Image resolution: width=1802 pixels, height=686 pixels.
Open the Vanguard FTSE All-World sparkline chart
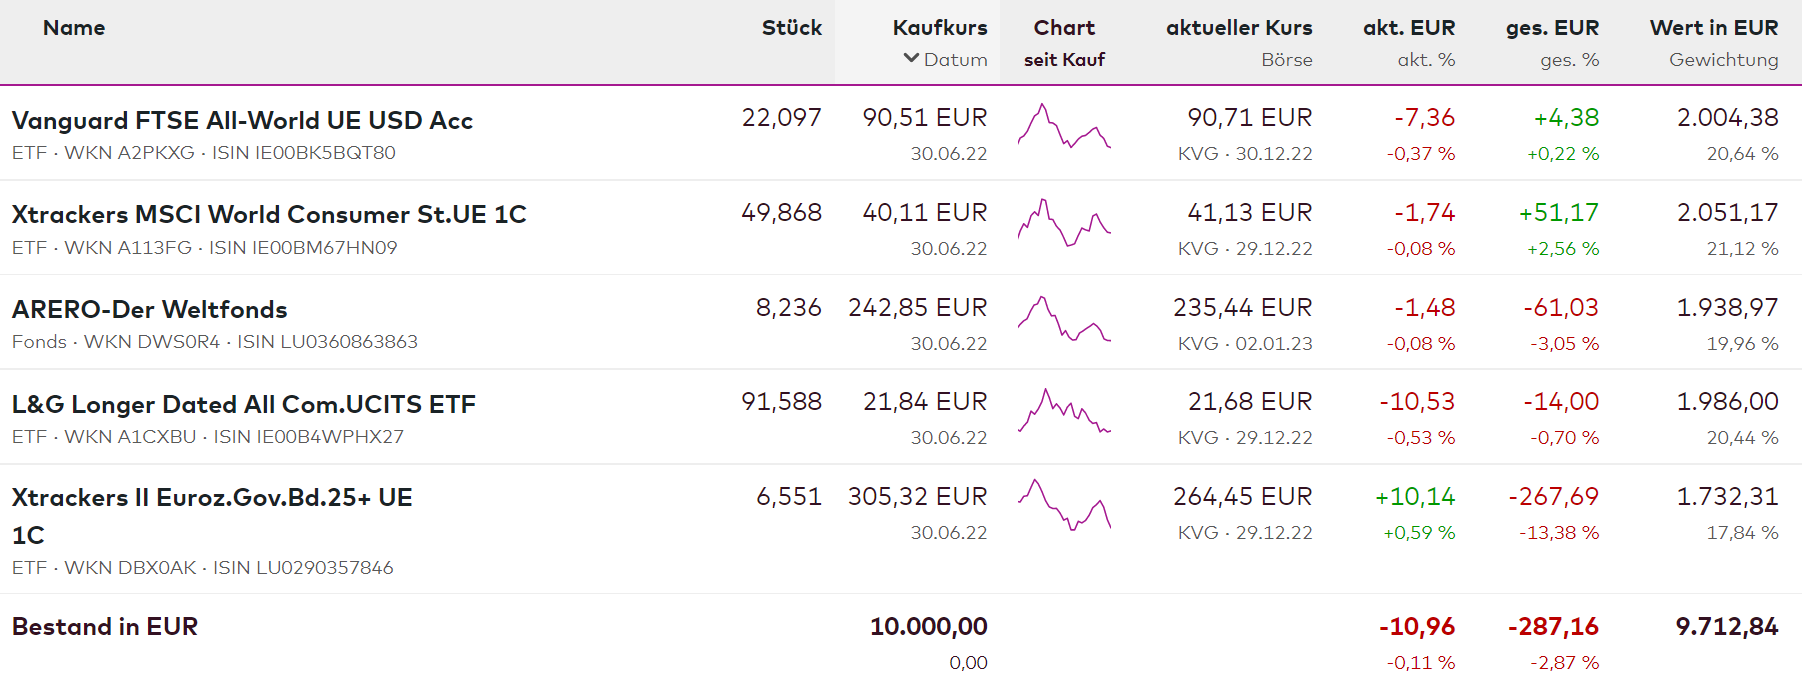pyautogui.click(x=1064, y=128)
